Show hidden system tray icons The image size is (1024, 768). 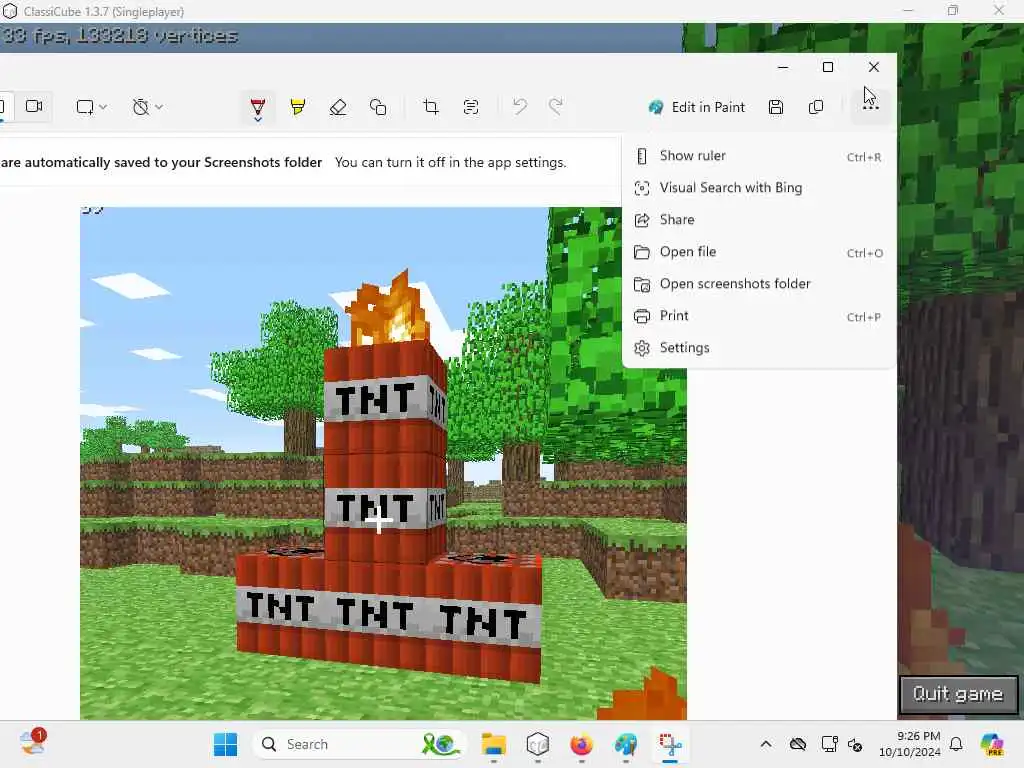766,744
